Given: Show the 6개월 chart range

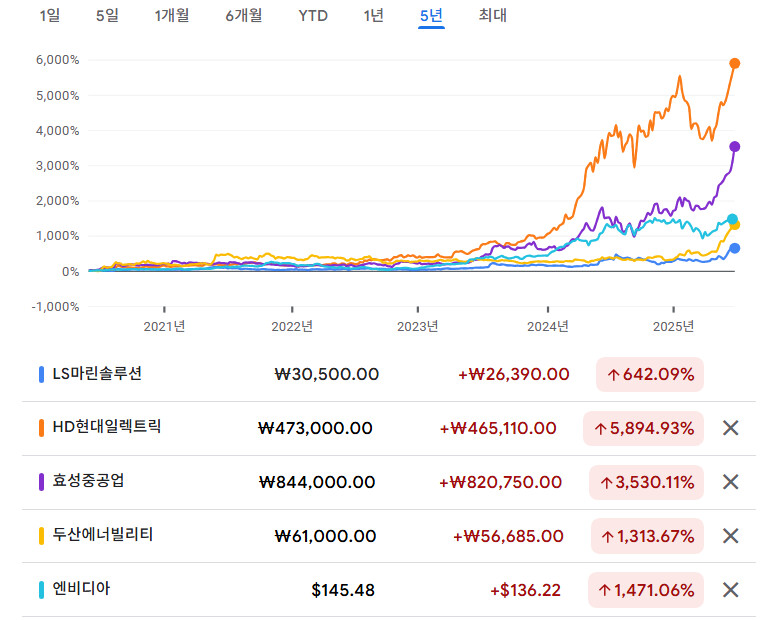Looking at the screenshot, I should tap(244, 16).
